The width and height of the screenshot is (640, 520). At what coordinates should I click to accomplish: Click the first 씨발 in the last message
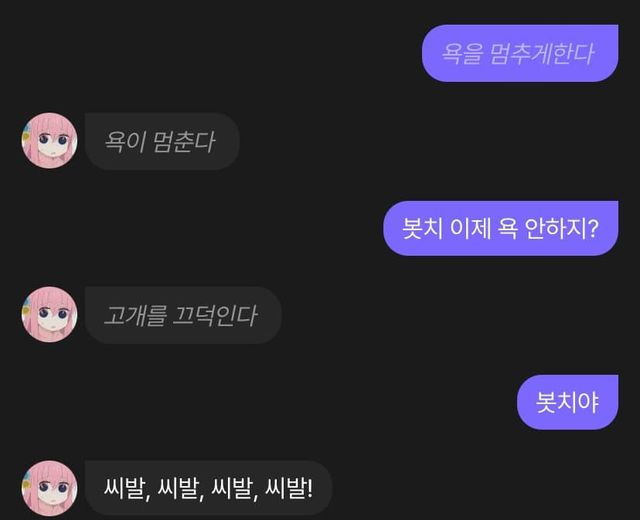pyautogui.click(x=125, y=488)
